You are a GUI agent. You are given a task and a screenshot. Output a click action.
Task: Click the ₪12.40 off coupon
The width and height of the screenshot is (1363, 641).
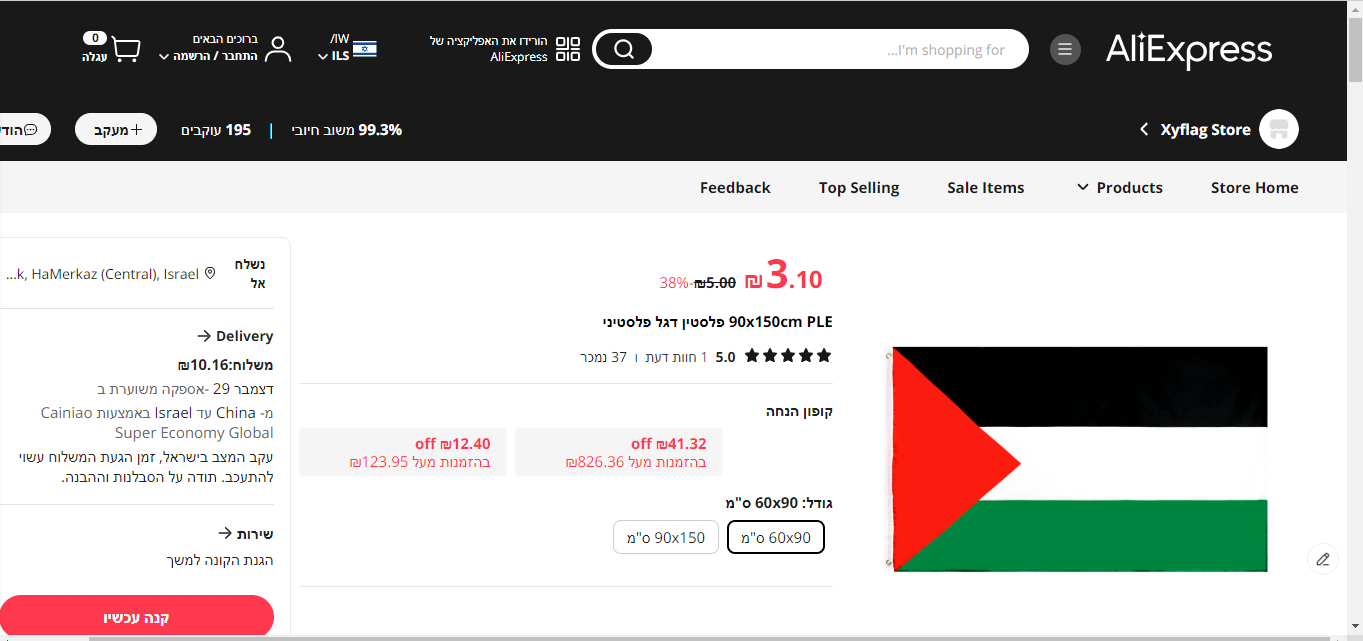coord(403,452)
